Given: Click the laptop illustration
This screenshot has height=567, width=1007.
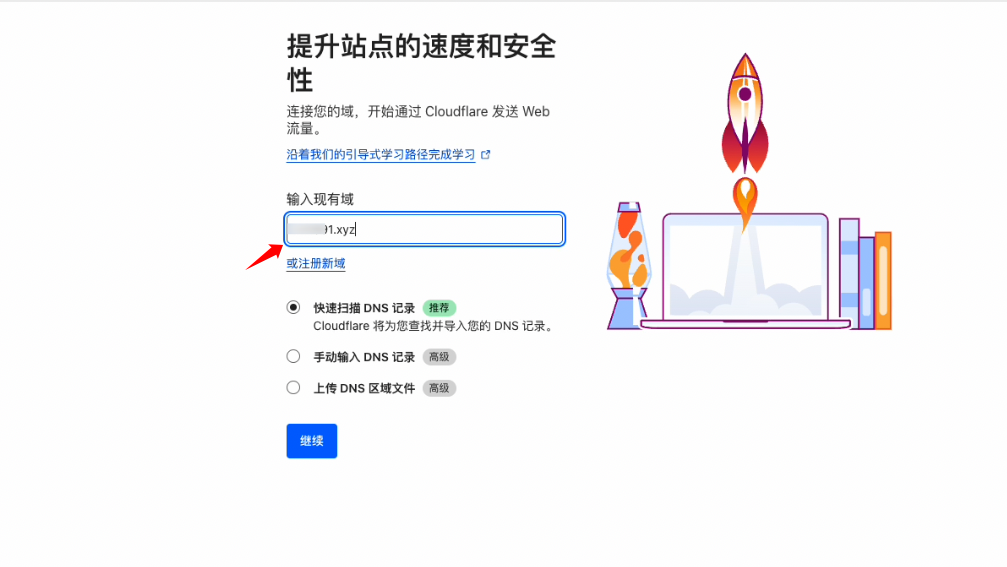Looking at the screenshot, I should [745, 271].
